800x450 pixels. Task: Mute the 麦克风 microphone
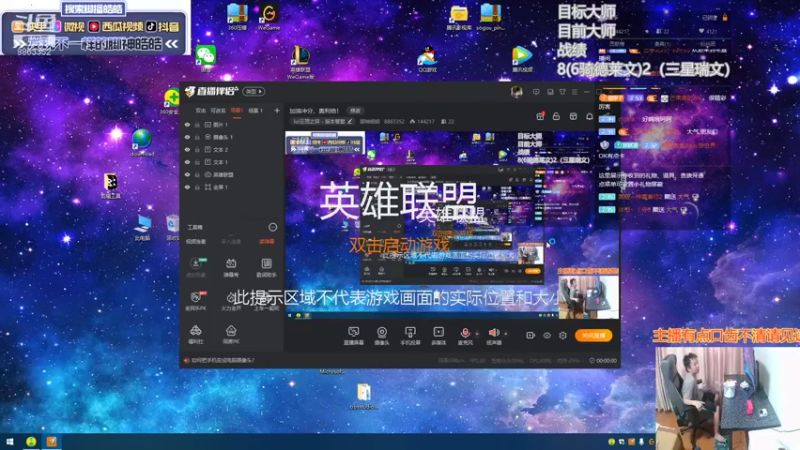pyautogui.click(x=465, y=334)
